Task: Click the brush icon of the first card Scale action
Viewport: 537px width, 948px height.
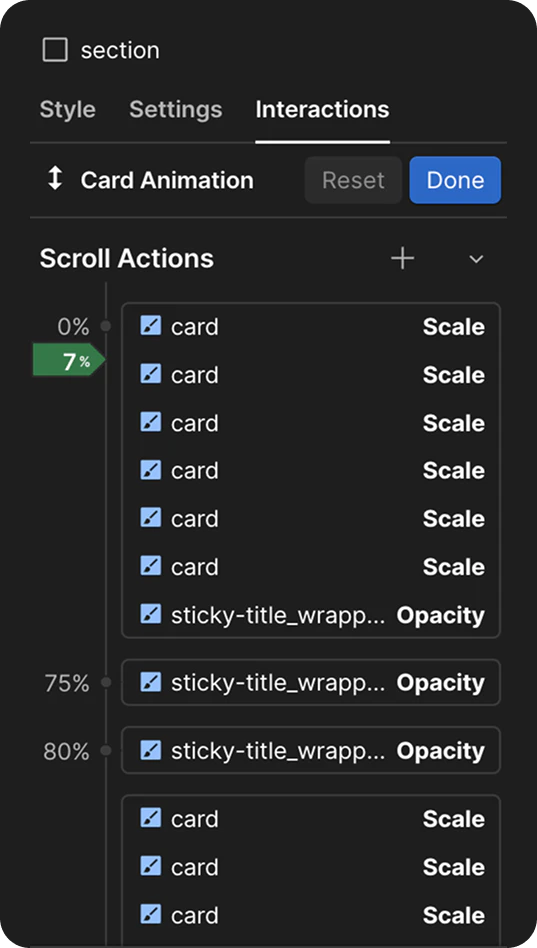Action: click(x=151, y=326)
